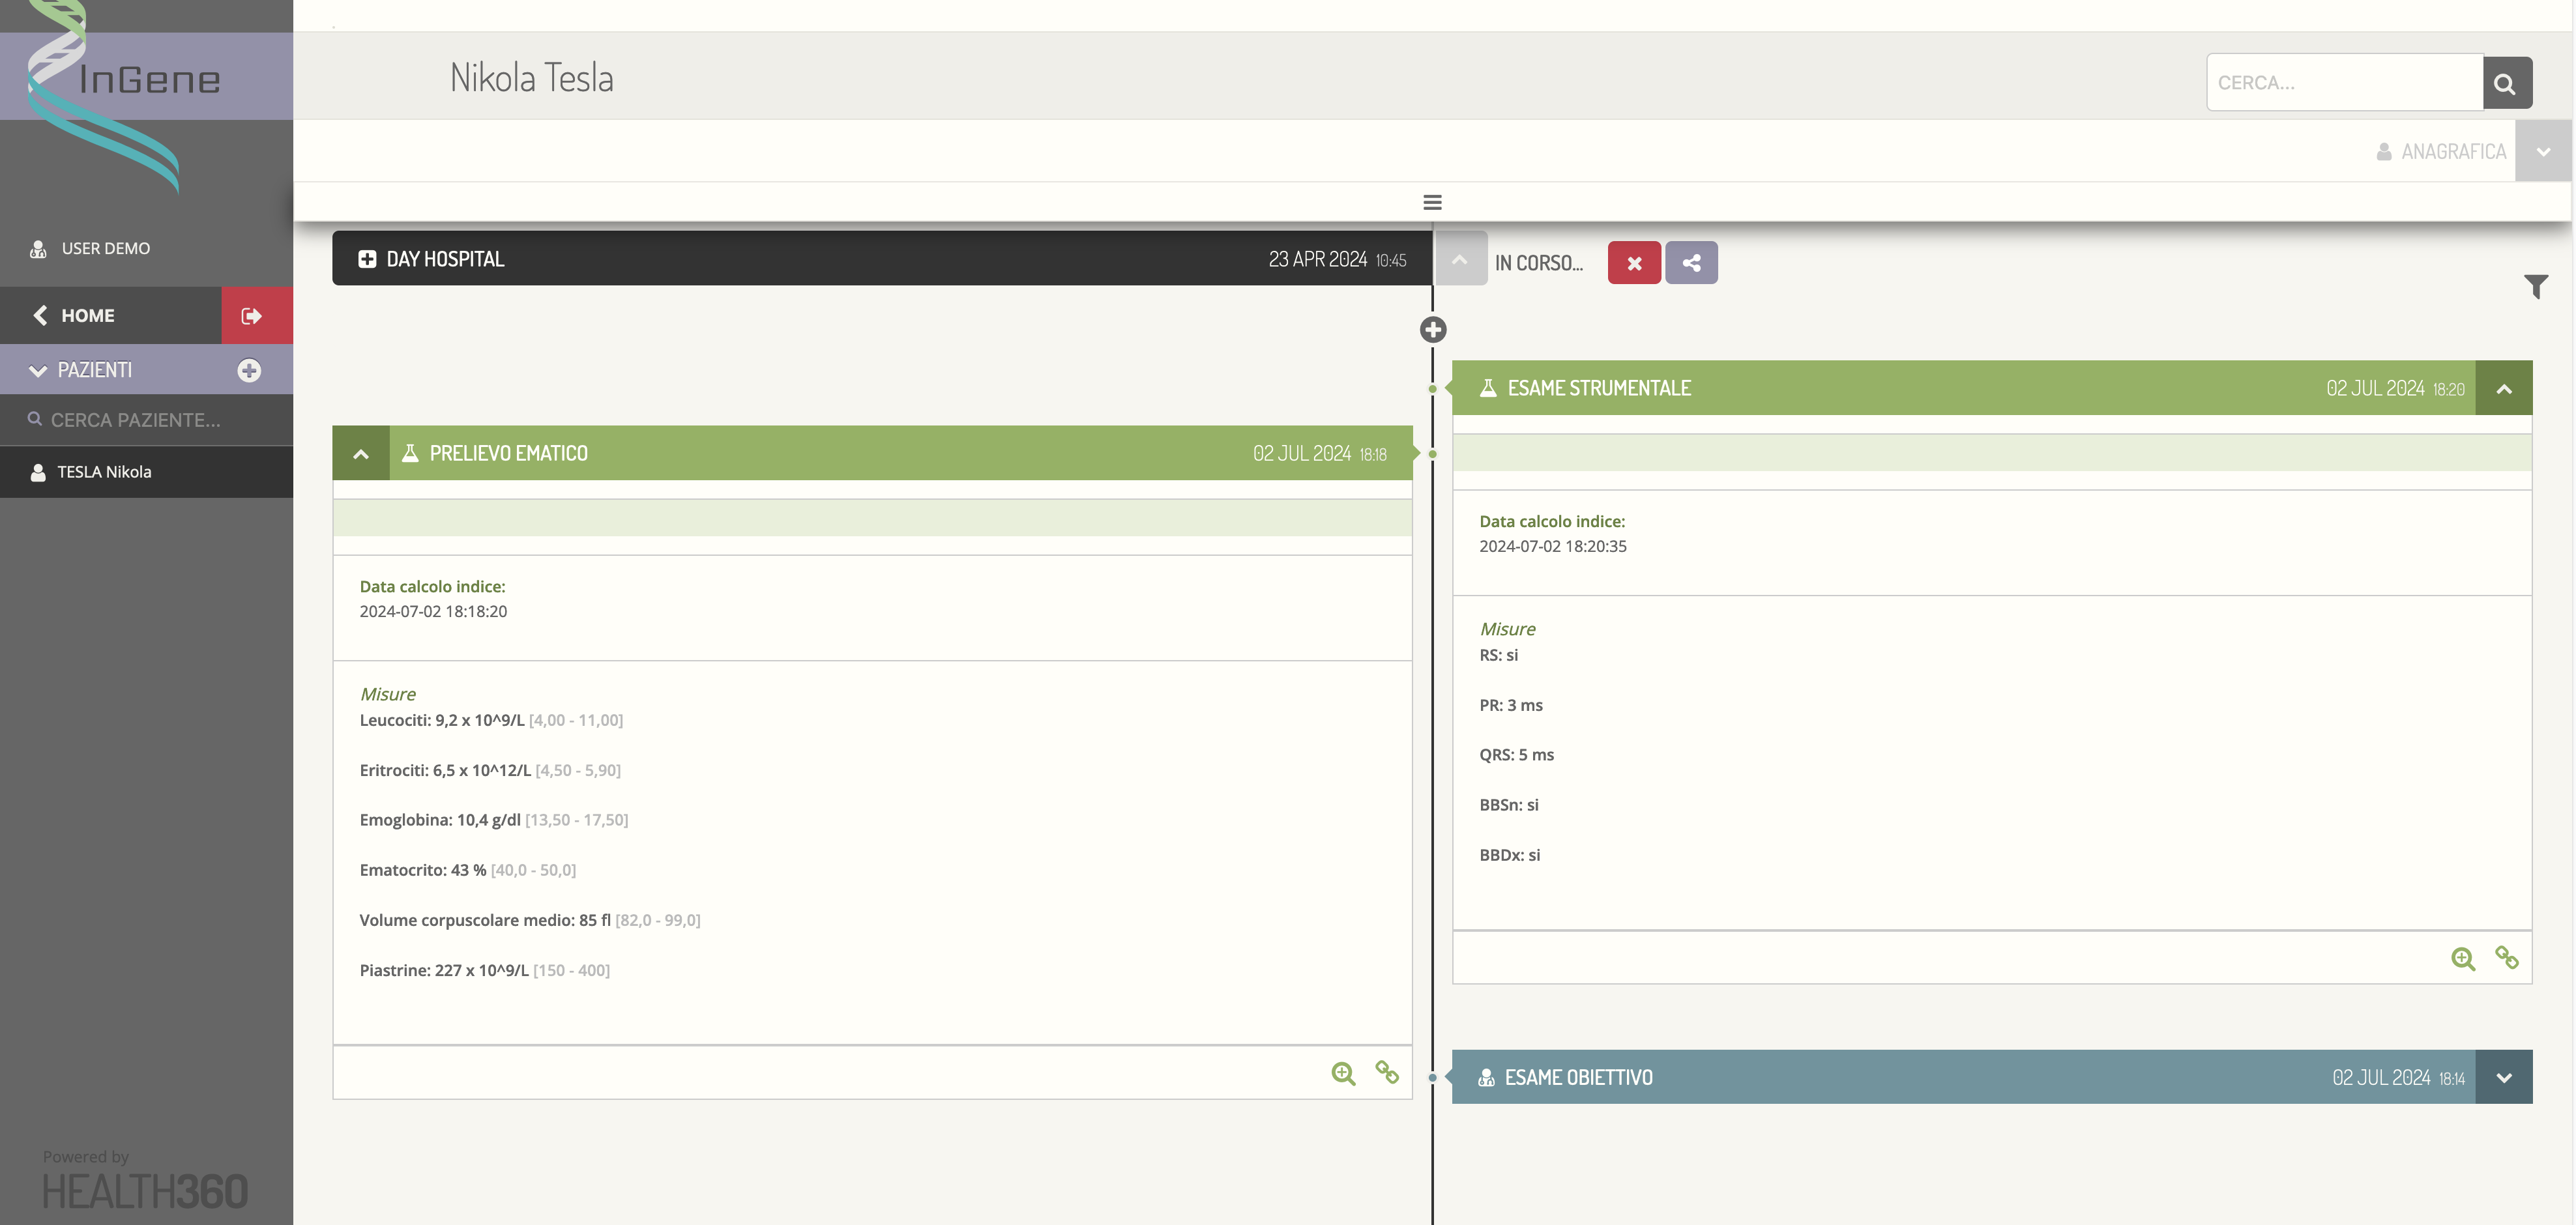Click the Emoglobina 10,4 g/dl line
2576x1225 pixels.
click(494, 820)
